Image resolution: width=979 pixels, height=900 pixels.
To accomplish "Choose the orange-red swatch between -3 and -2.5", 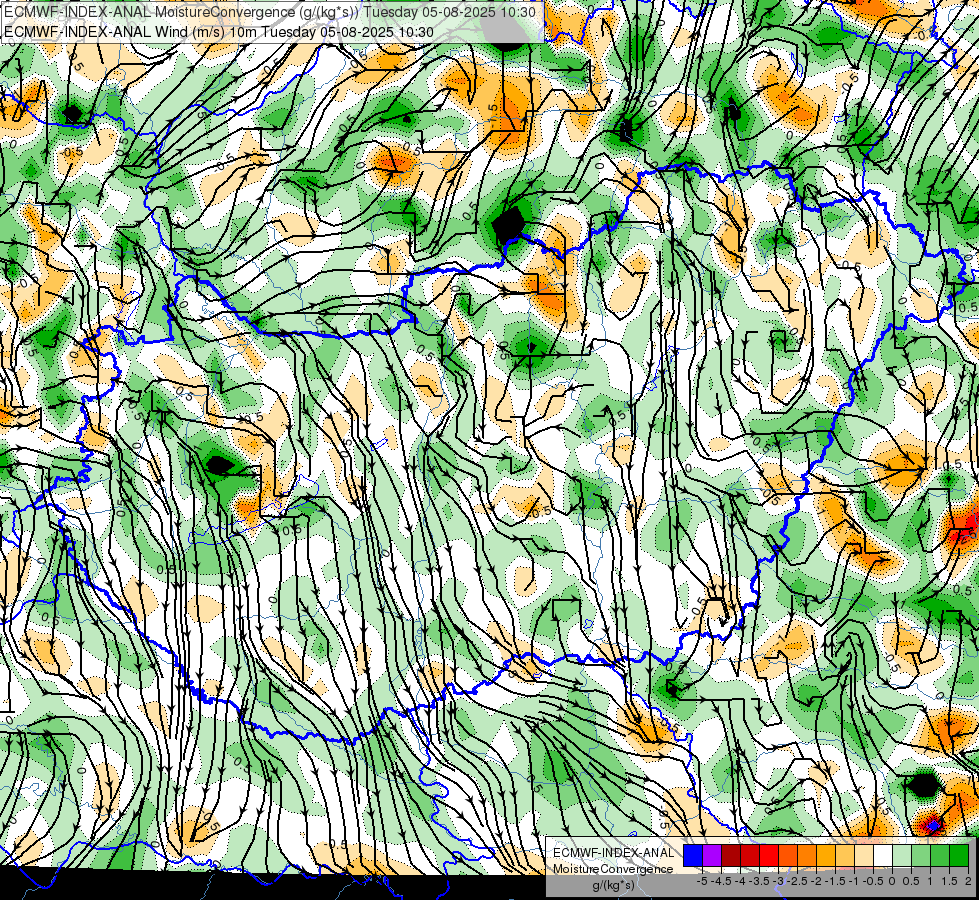I will (788, 855).
